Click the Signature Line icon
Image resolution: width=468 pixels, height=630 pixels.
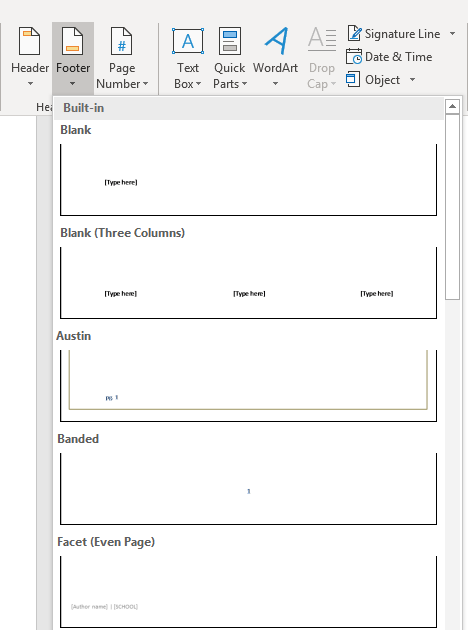354,33
